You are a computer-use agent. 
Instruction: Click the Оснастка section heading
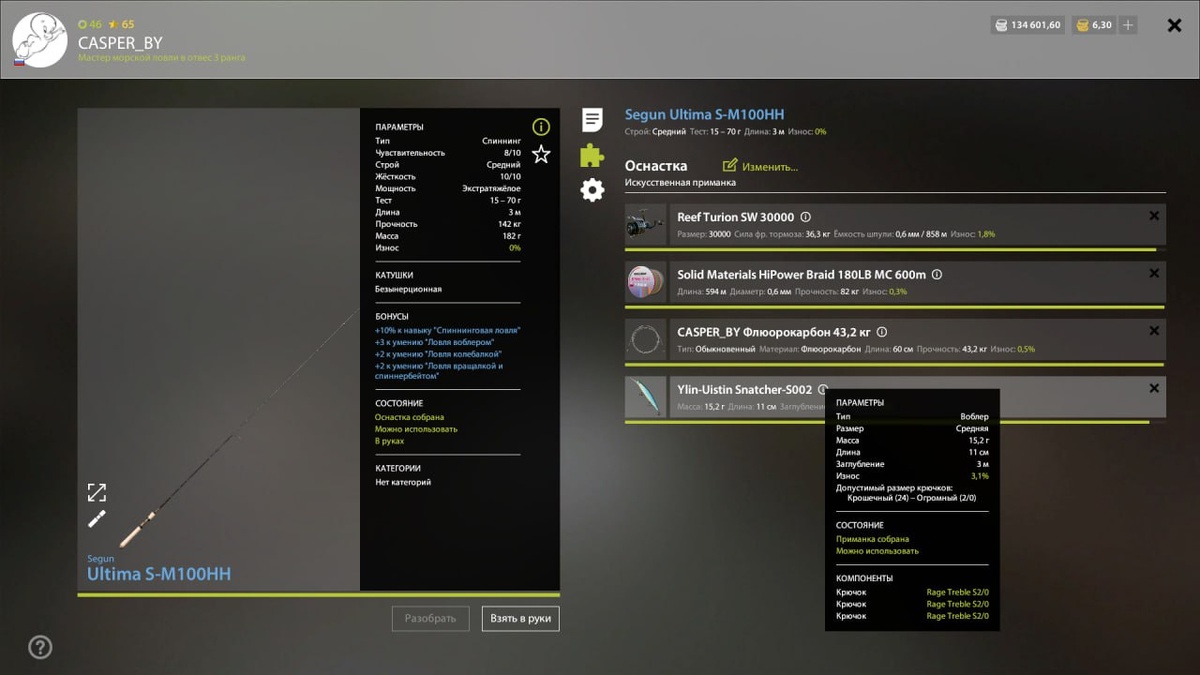(x=656, y=166)
